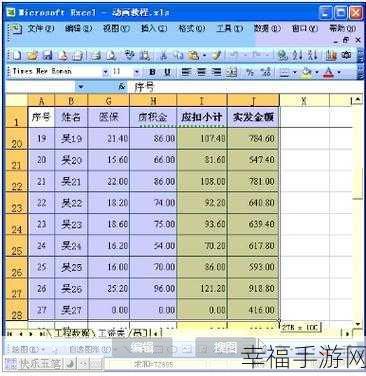Click the Increase Decimal icon
Viewport: 366px width, 376px height.
tap(266, 72)
